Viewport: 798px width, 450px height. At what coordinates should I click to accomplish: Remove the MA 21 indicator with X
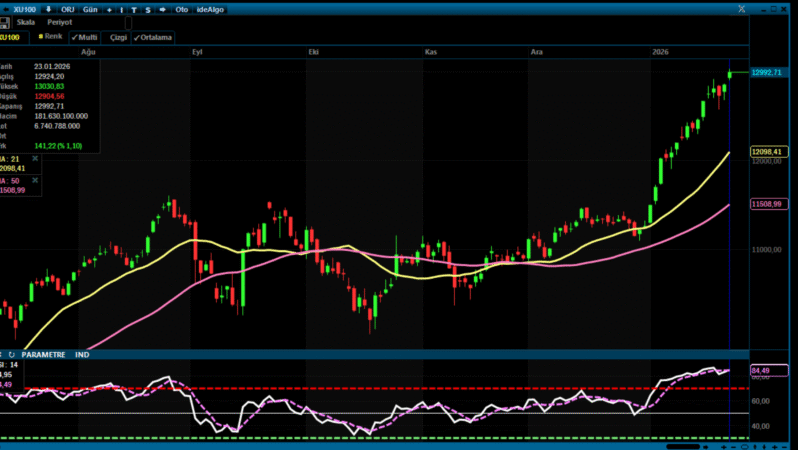[x=36, y=158]
